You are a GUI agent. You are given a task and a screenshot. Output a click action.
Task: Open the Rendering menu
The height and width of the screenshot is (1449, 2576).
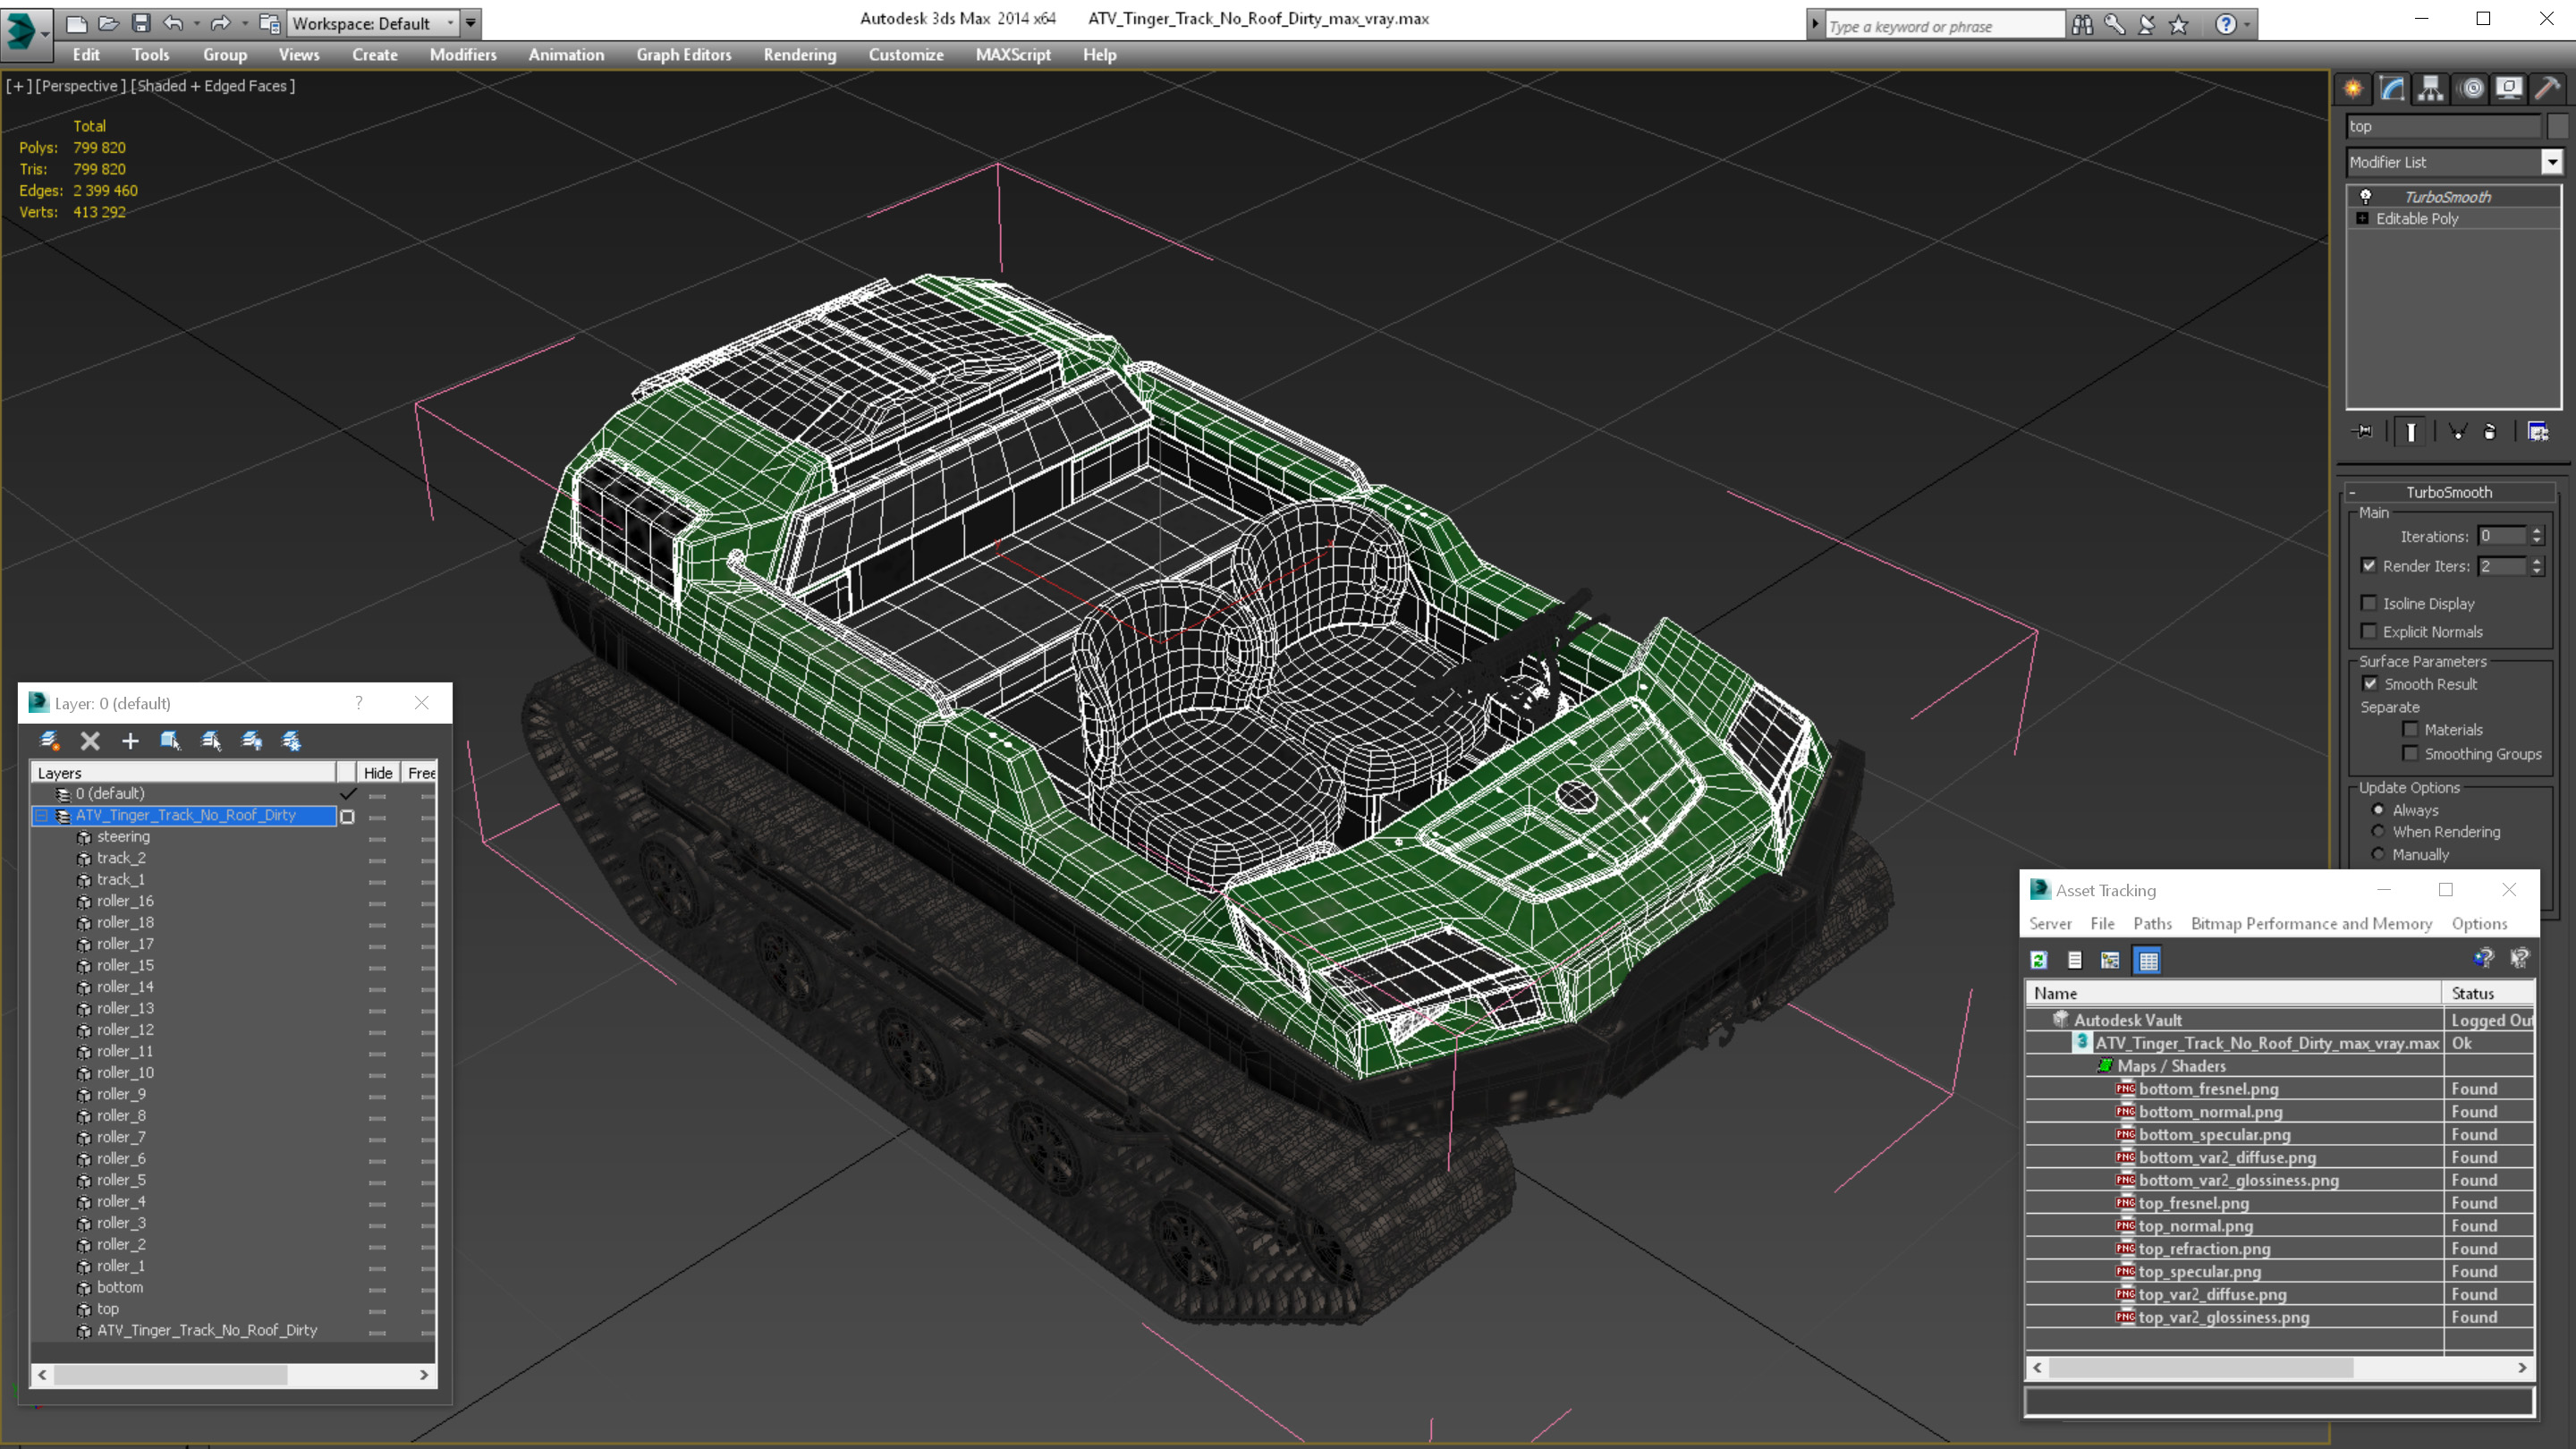click(x=799, y=54)
